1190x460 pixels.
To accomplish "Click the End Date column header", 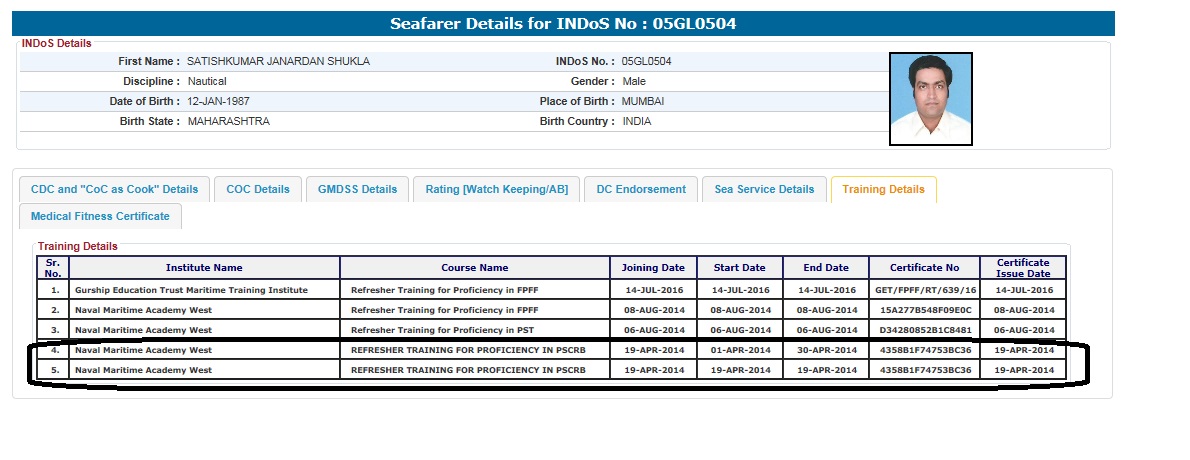I will pyautogui.click(x=825, y=268).
